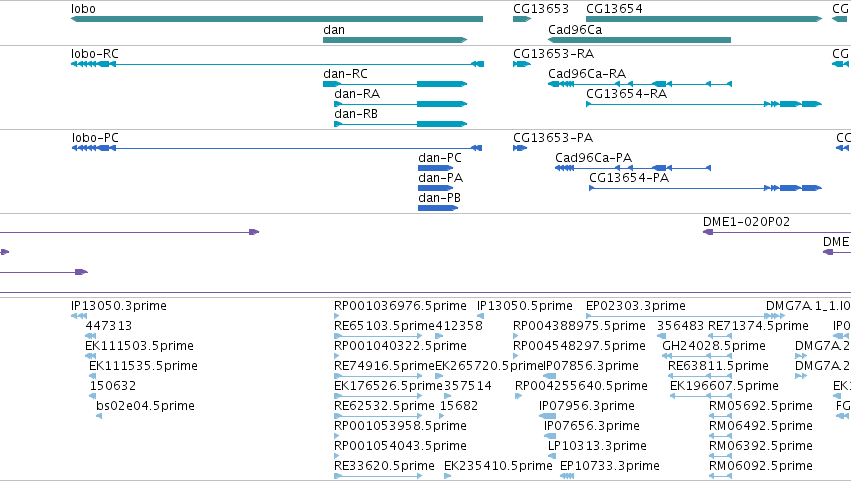Viewport: 851px width, 481px height.
Task: Select the Cad96Ca gene bar
Action: coord(639,40)
